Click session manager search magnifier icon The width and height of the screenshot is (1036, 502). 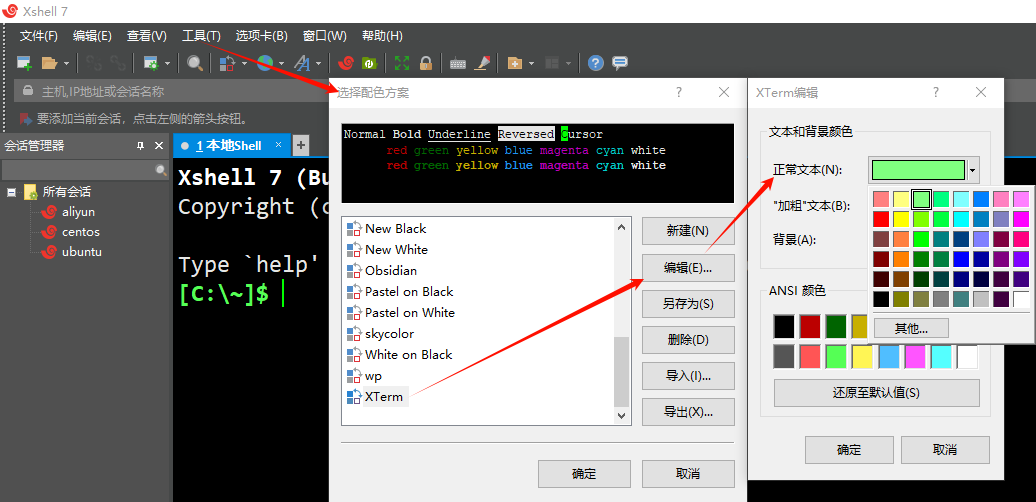[x=161, y=170]
